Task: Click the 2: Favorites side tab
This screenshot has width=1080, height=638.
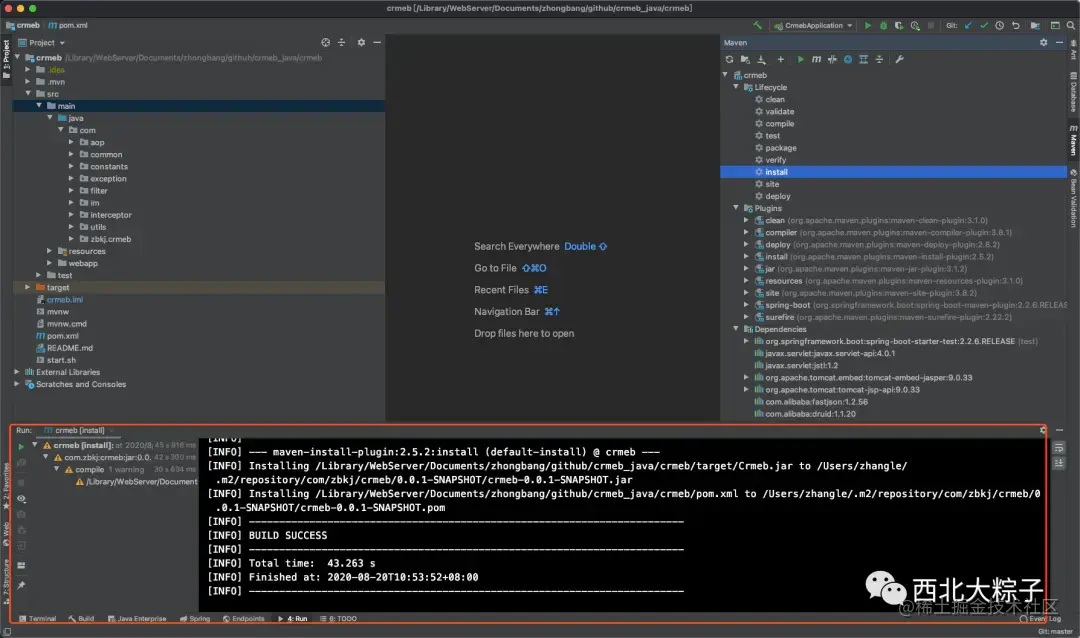Action: [x=6, y=486]
